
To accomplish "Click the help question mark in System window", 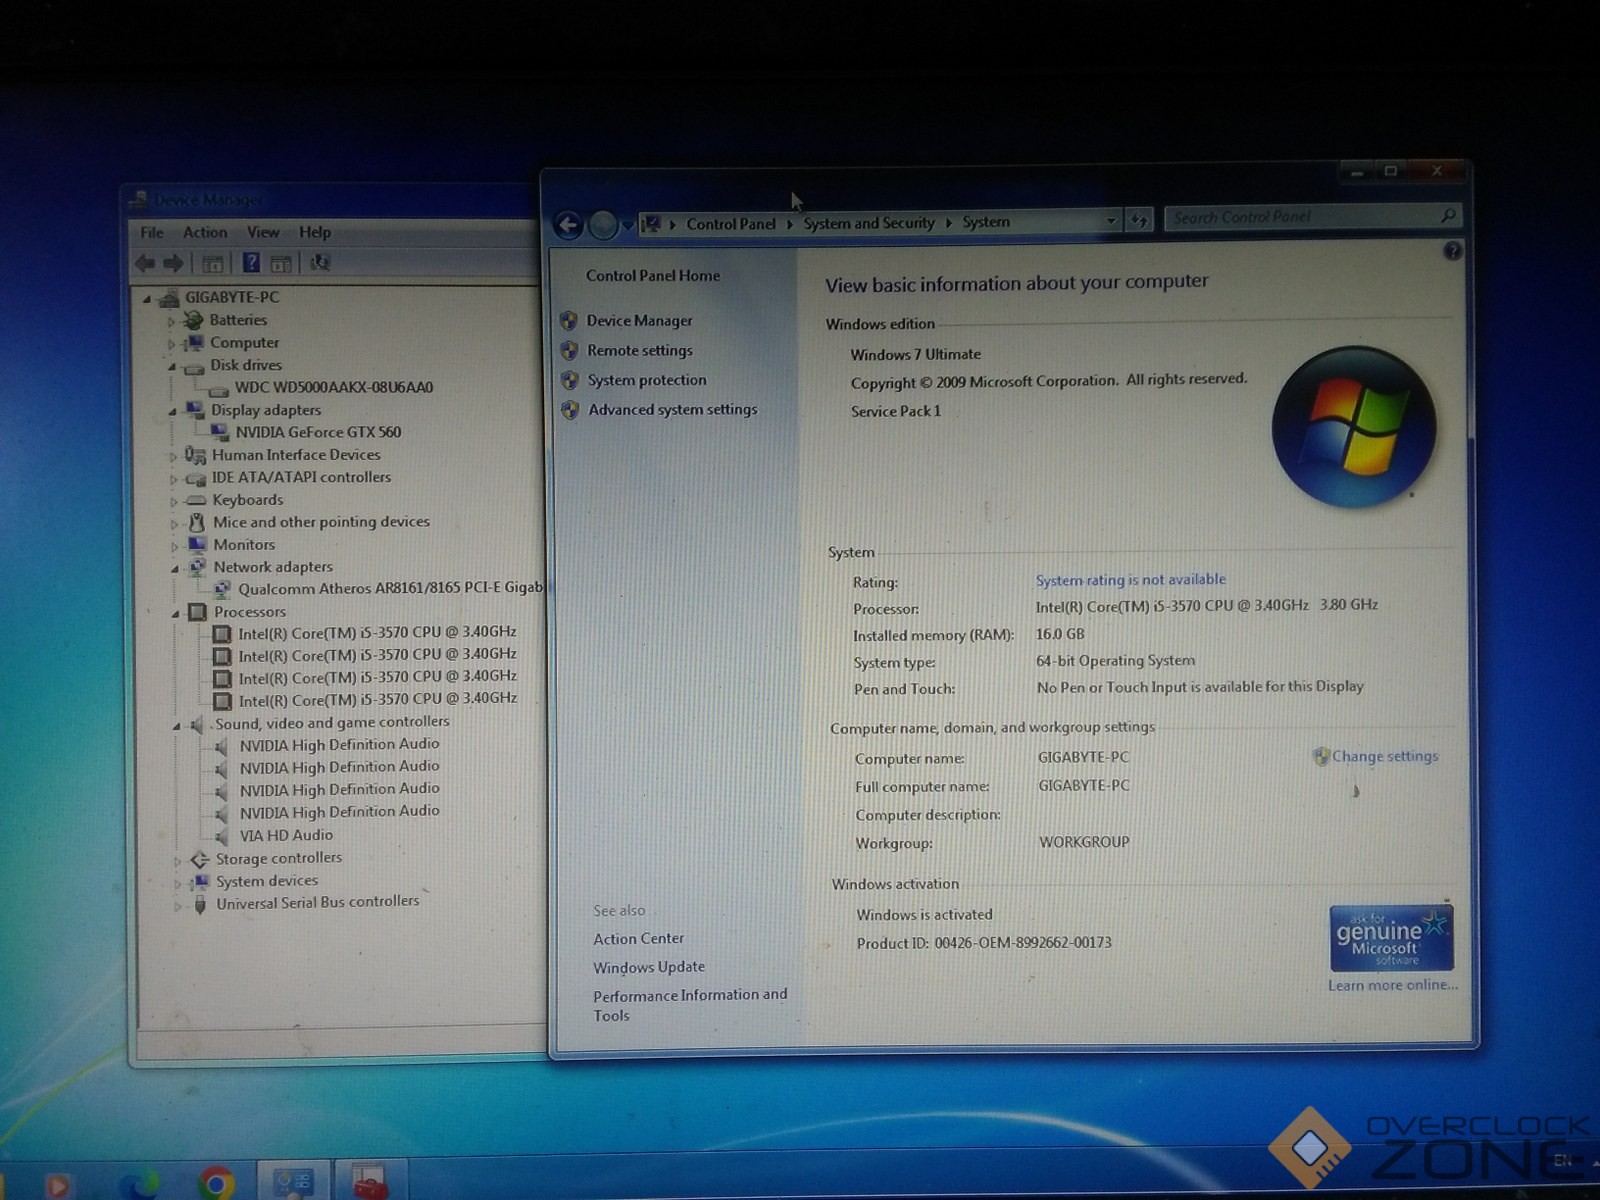I will [1453, 251].
